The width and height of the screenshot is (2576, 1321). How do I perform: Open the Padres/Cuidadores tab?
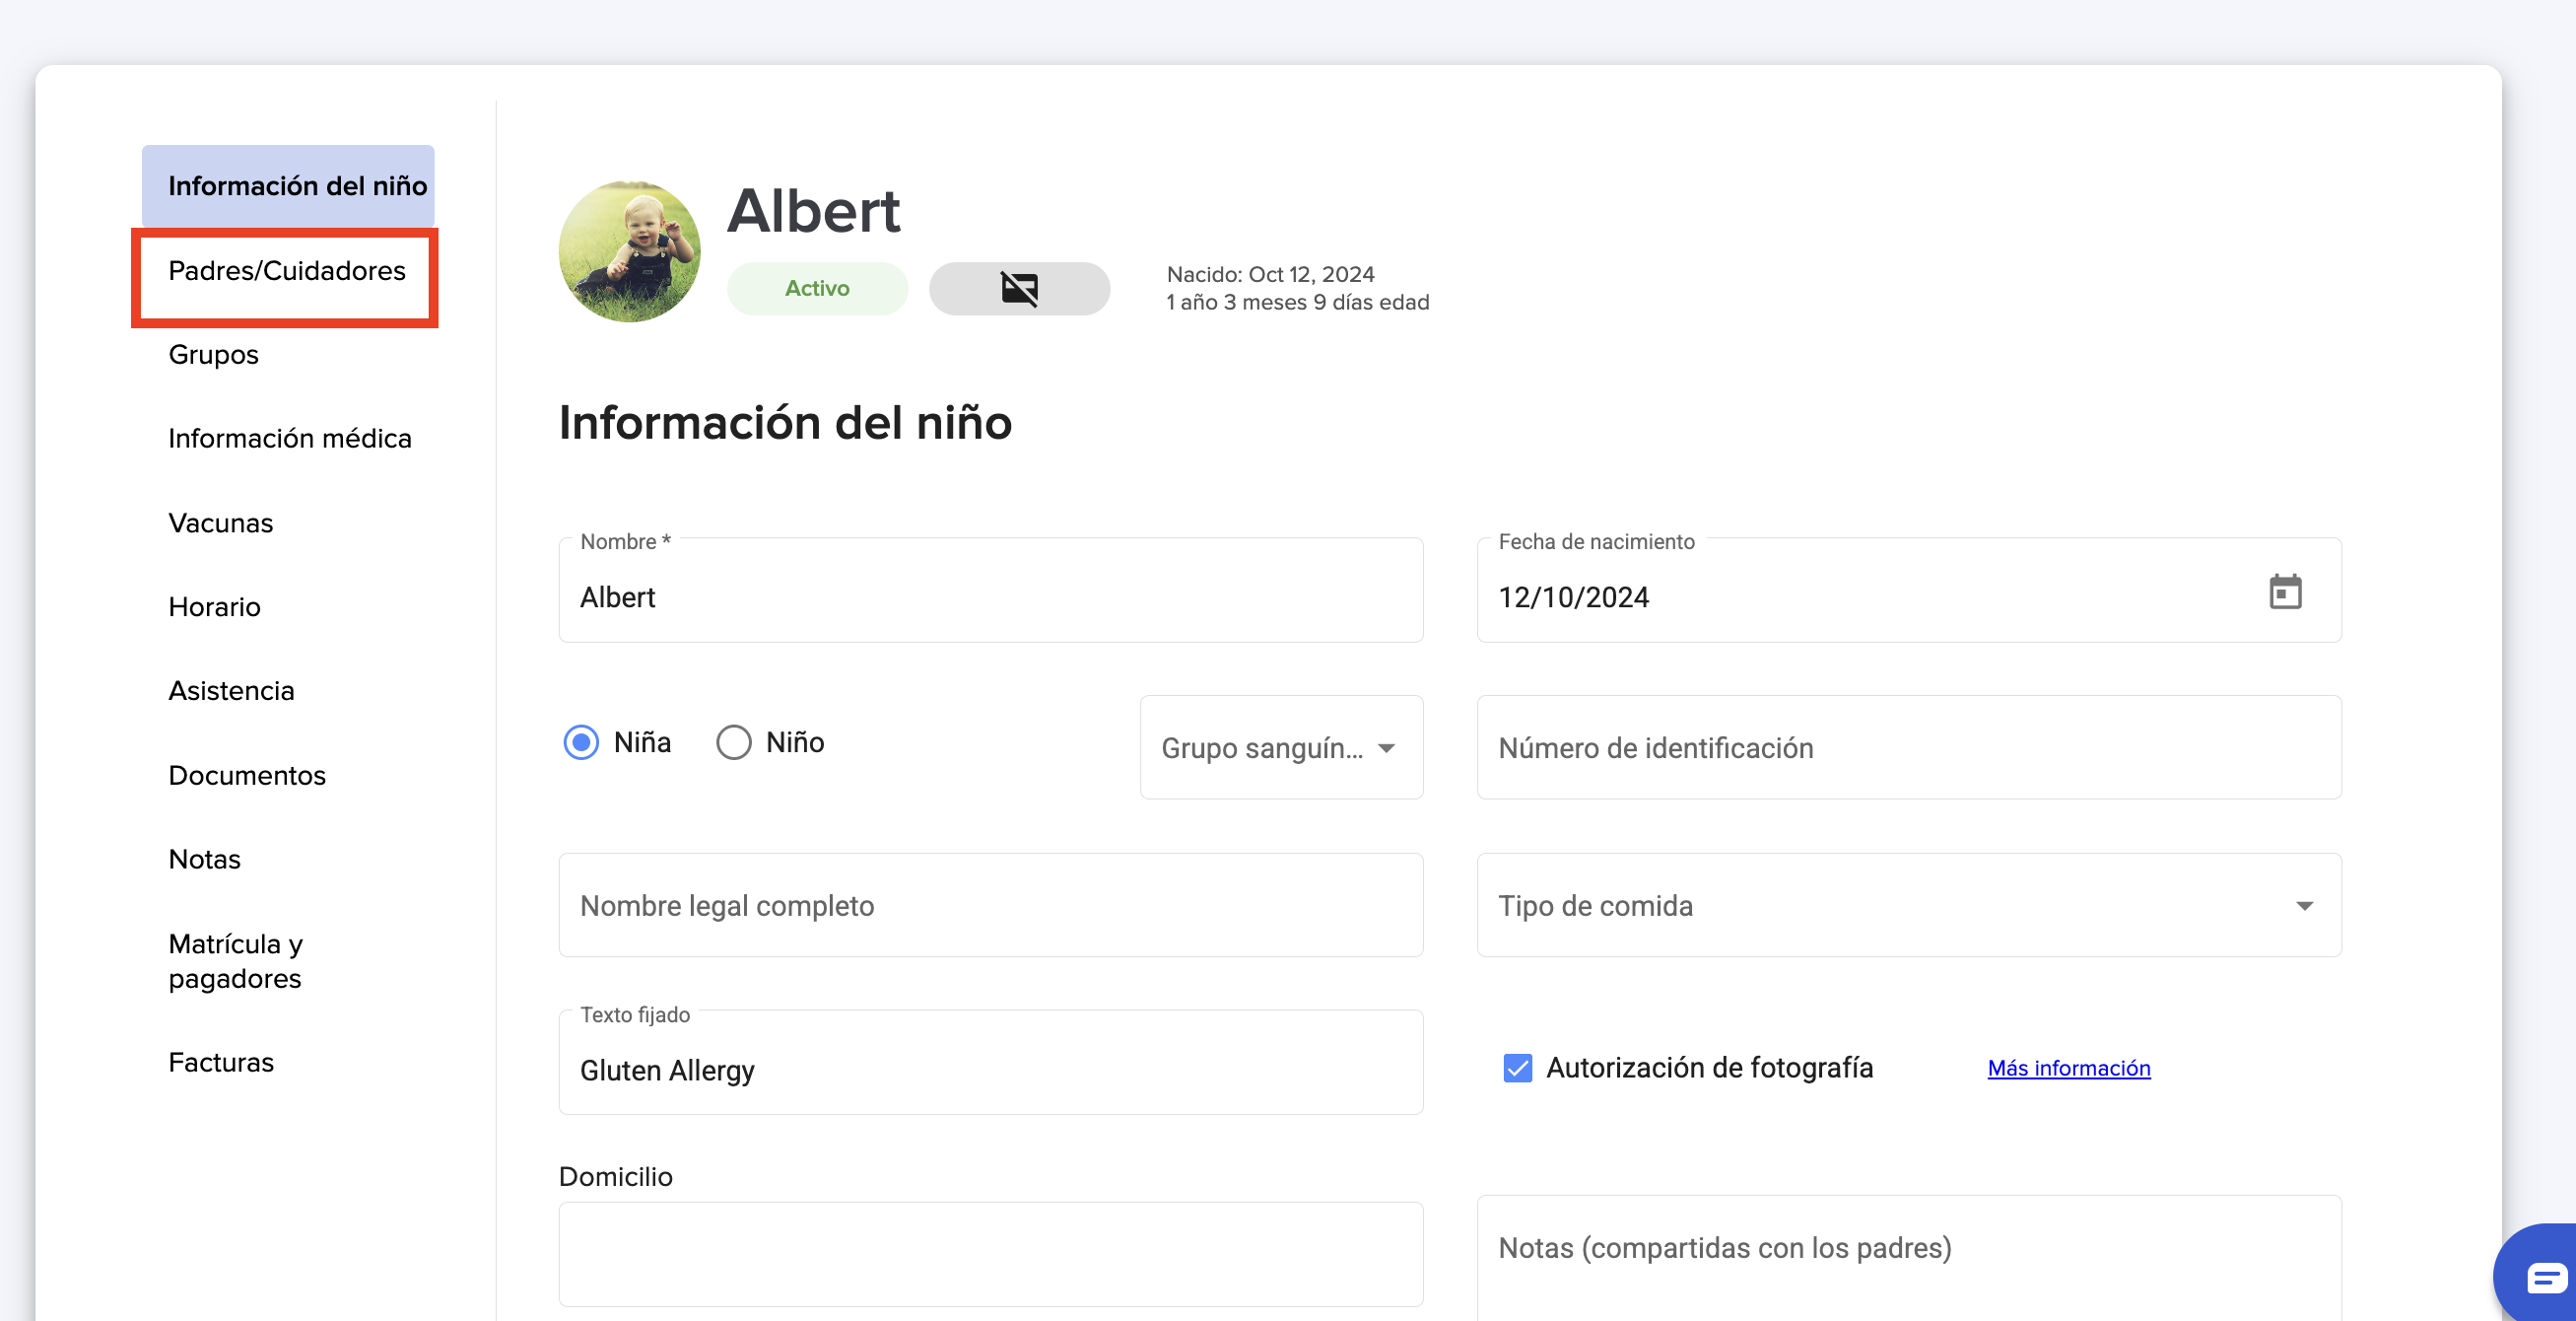[286, 271]
